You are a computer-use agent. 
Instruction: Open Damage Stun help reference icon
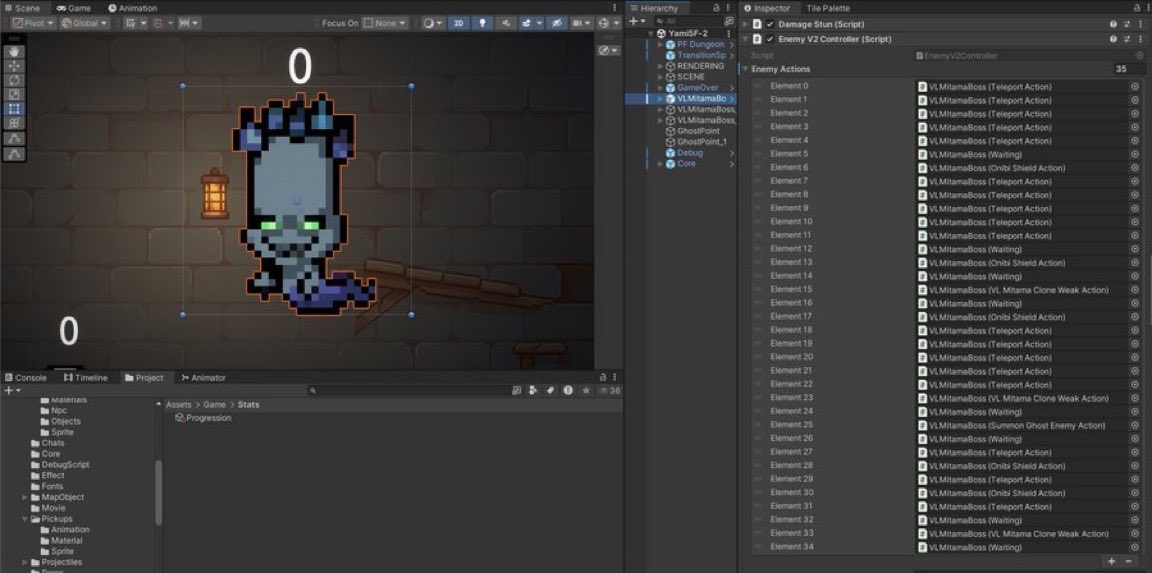(x=1114, y=24)
